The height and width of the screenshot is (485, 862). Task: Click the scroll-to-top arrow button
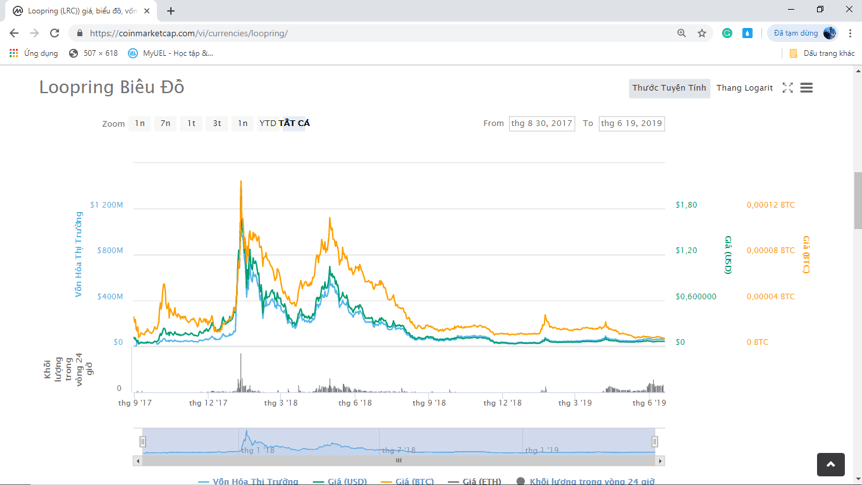point(831,465)
